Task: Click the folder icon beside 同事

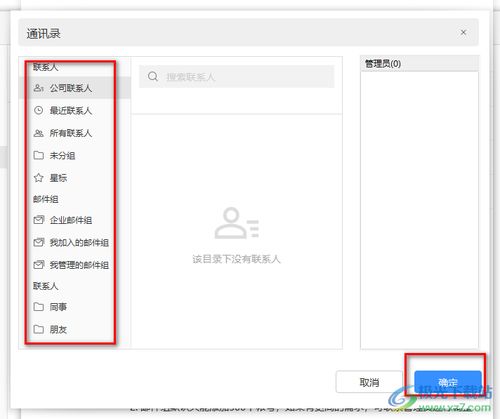Action: (x=39, y=307)
